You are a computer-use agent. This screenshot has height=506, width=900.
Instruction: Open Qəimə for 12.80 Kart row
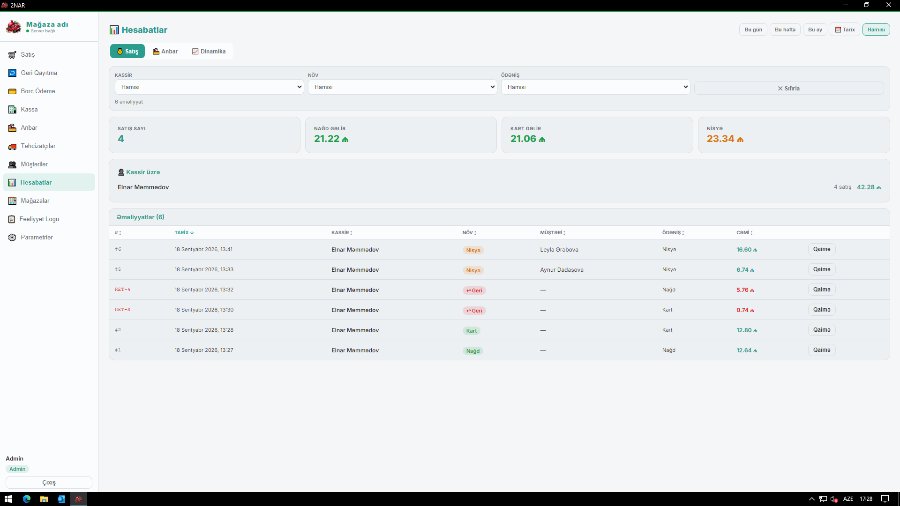coord(821,330)
